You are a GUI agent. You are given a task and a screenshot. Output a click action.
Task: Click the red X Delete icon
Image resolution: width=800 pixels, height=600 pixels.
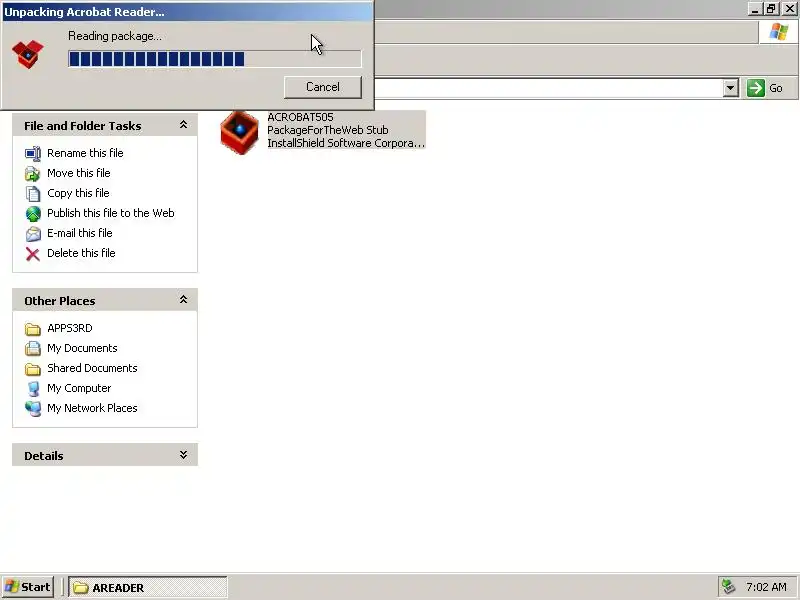point(33,254)
